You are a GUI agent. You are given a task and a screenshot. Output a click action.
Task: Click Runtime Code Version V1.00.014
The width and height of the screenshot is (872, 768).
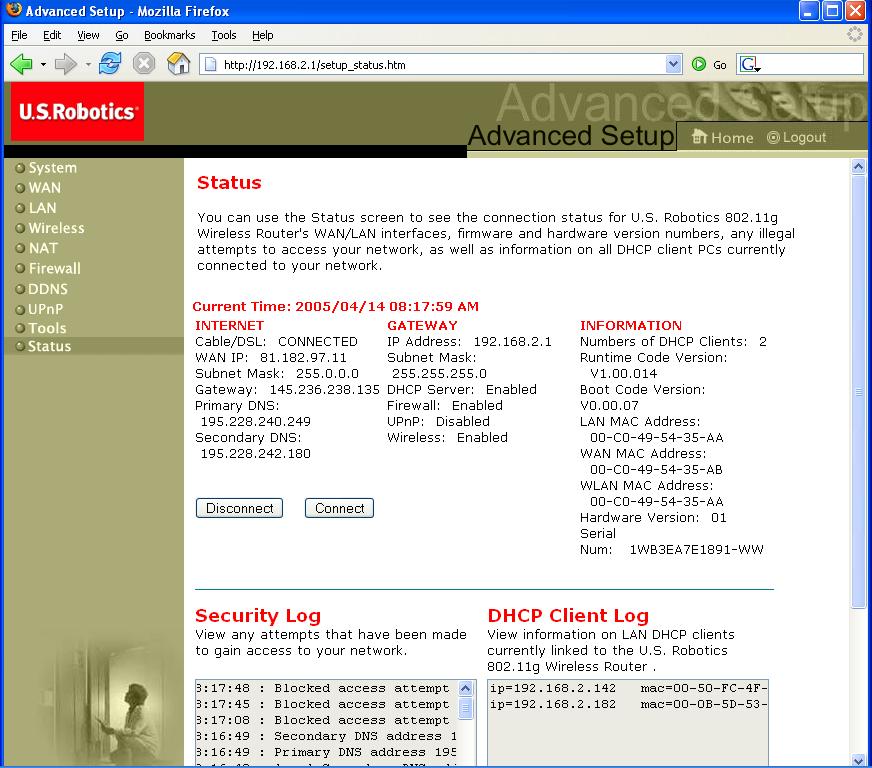(x=623, y=374)
